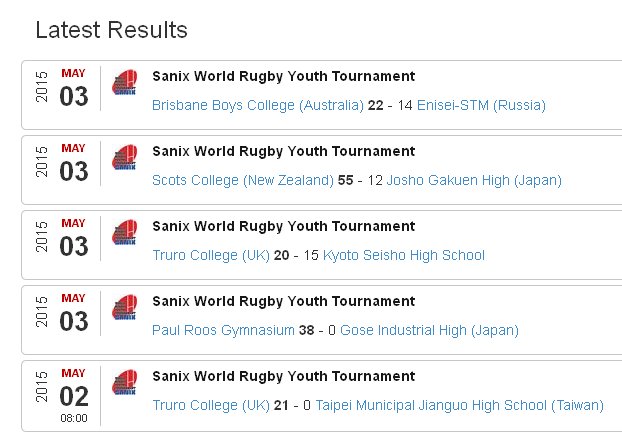Open Scots College (New Zealand) link

click(x=243, y=181)
